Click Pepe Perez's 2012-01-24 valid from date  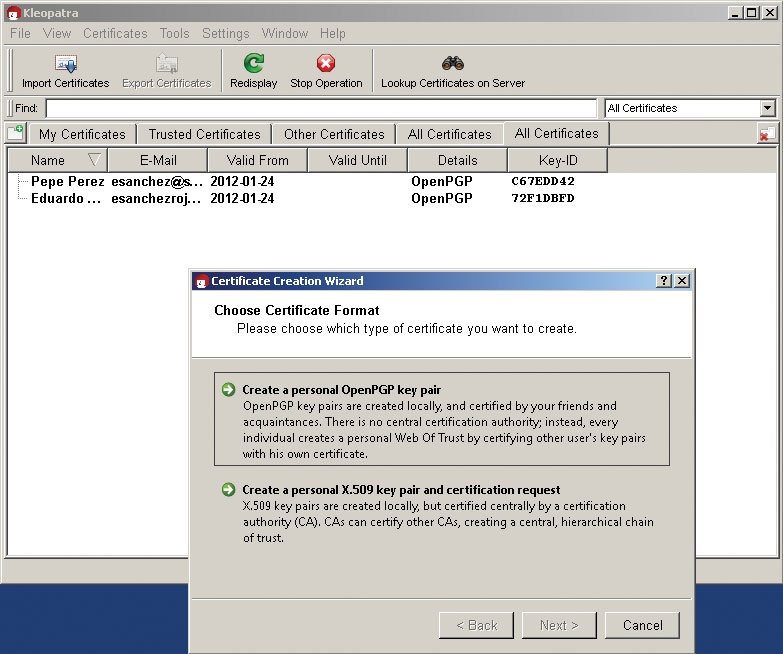coord(242,181)
